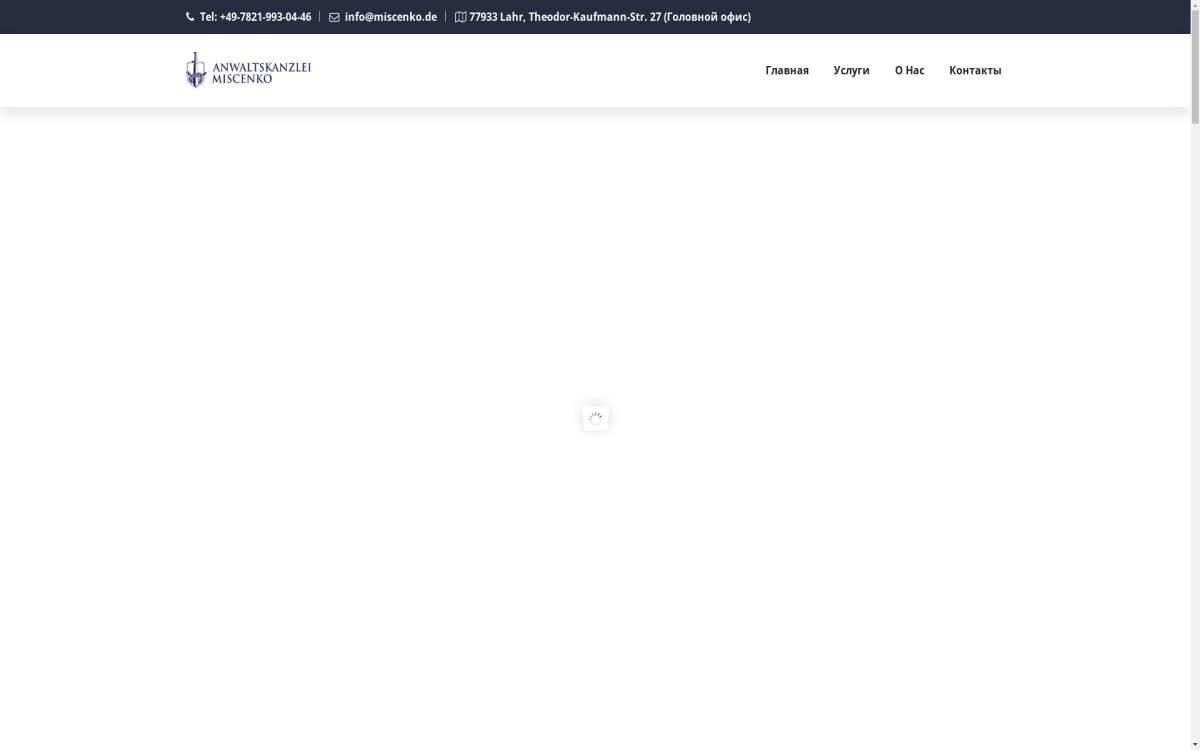
Task: Click the loading spinner in the page center
Action: tap(595, 418)
